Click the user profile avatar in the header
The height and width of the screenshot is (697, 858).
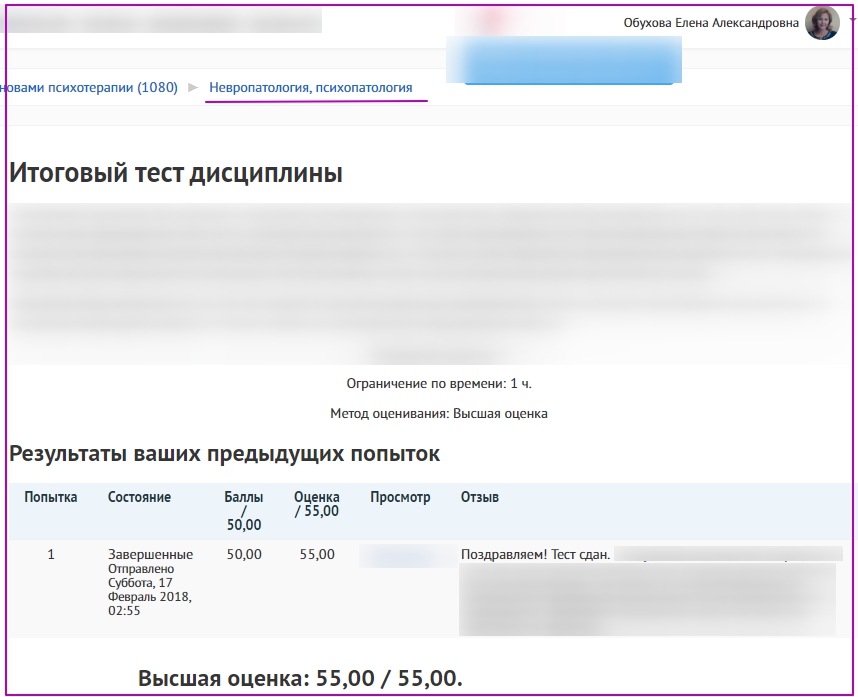click(x=822, y=23)
